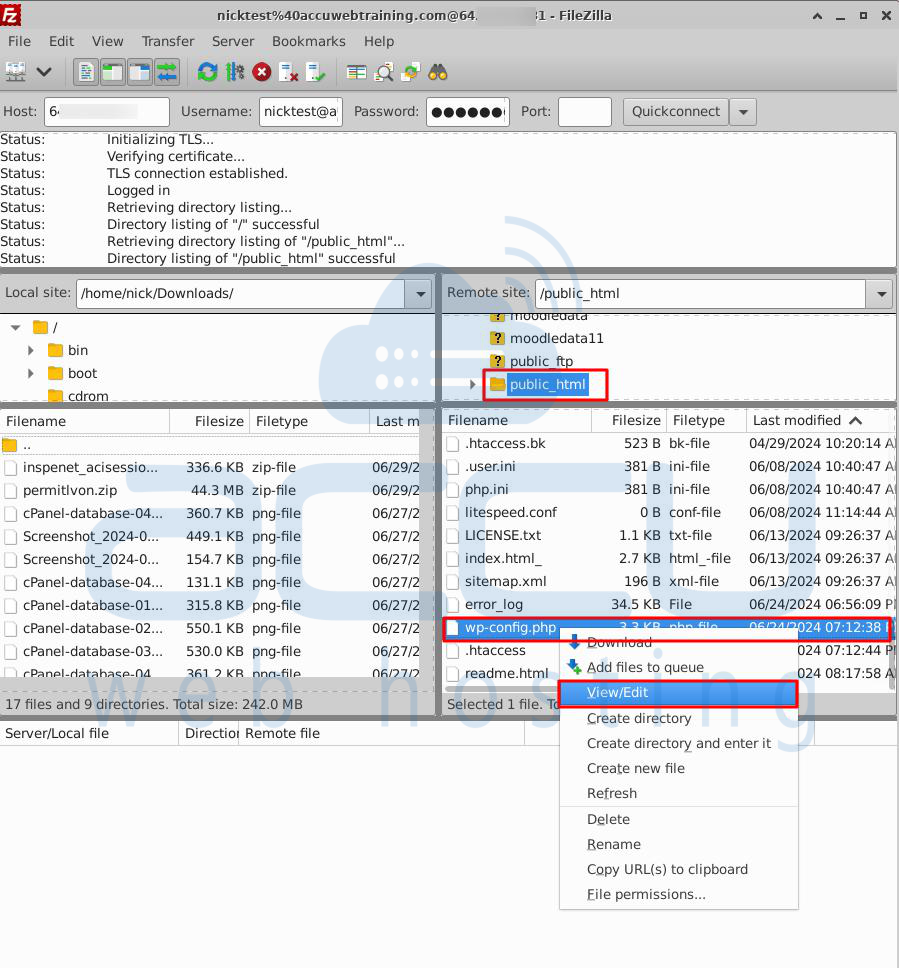
Task: Open the Bookmarks menu
Action: 309,41
